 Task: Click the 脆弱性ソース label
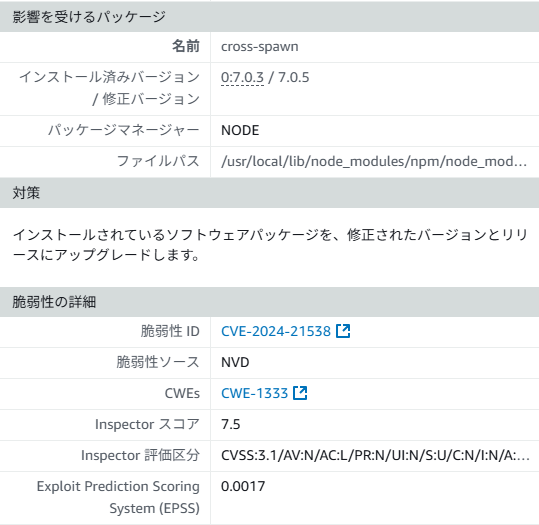pos(158,362)
